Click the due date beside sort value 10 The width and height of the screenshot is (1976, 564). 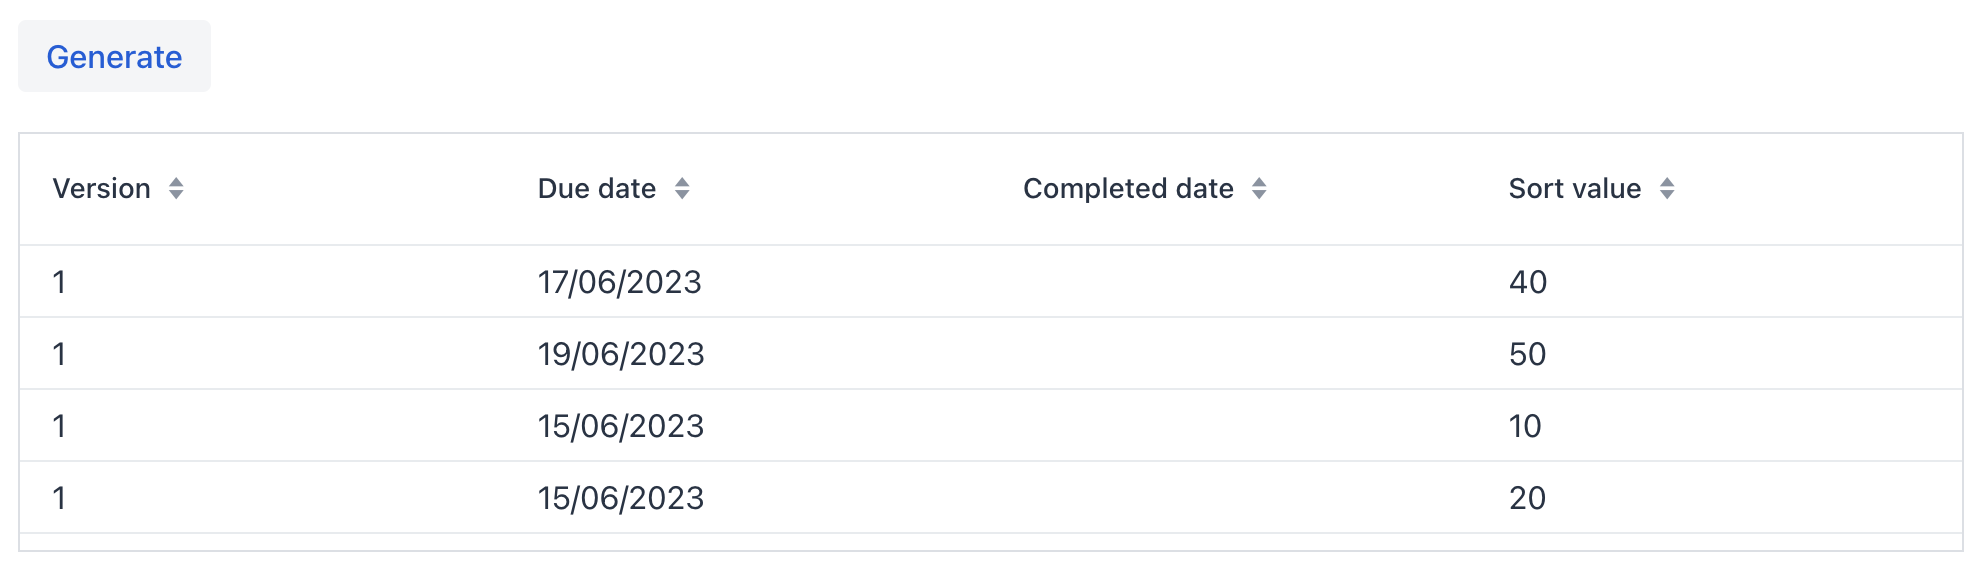620,426
